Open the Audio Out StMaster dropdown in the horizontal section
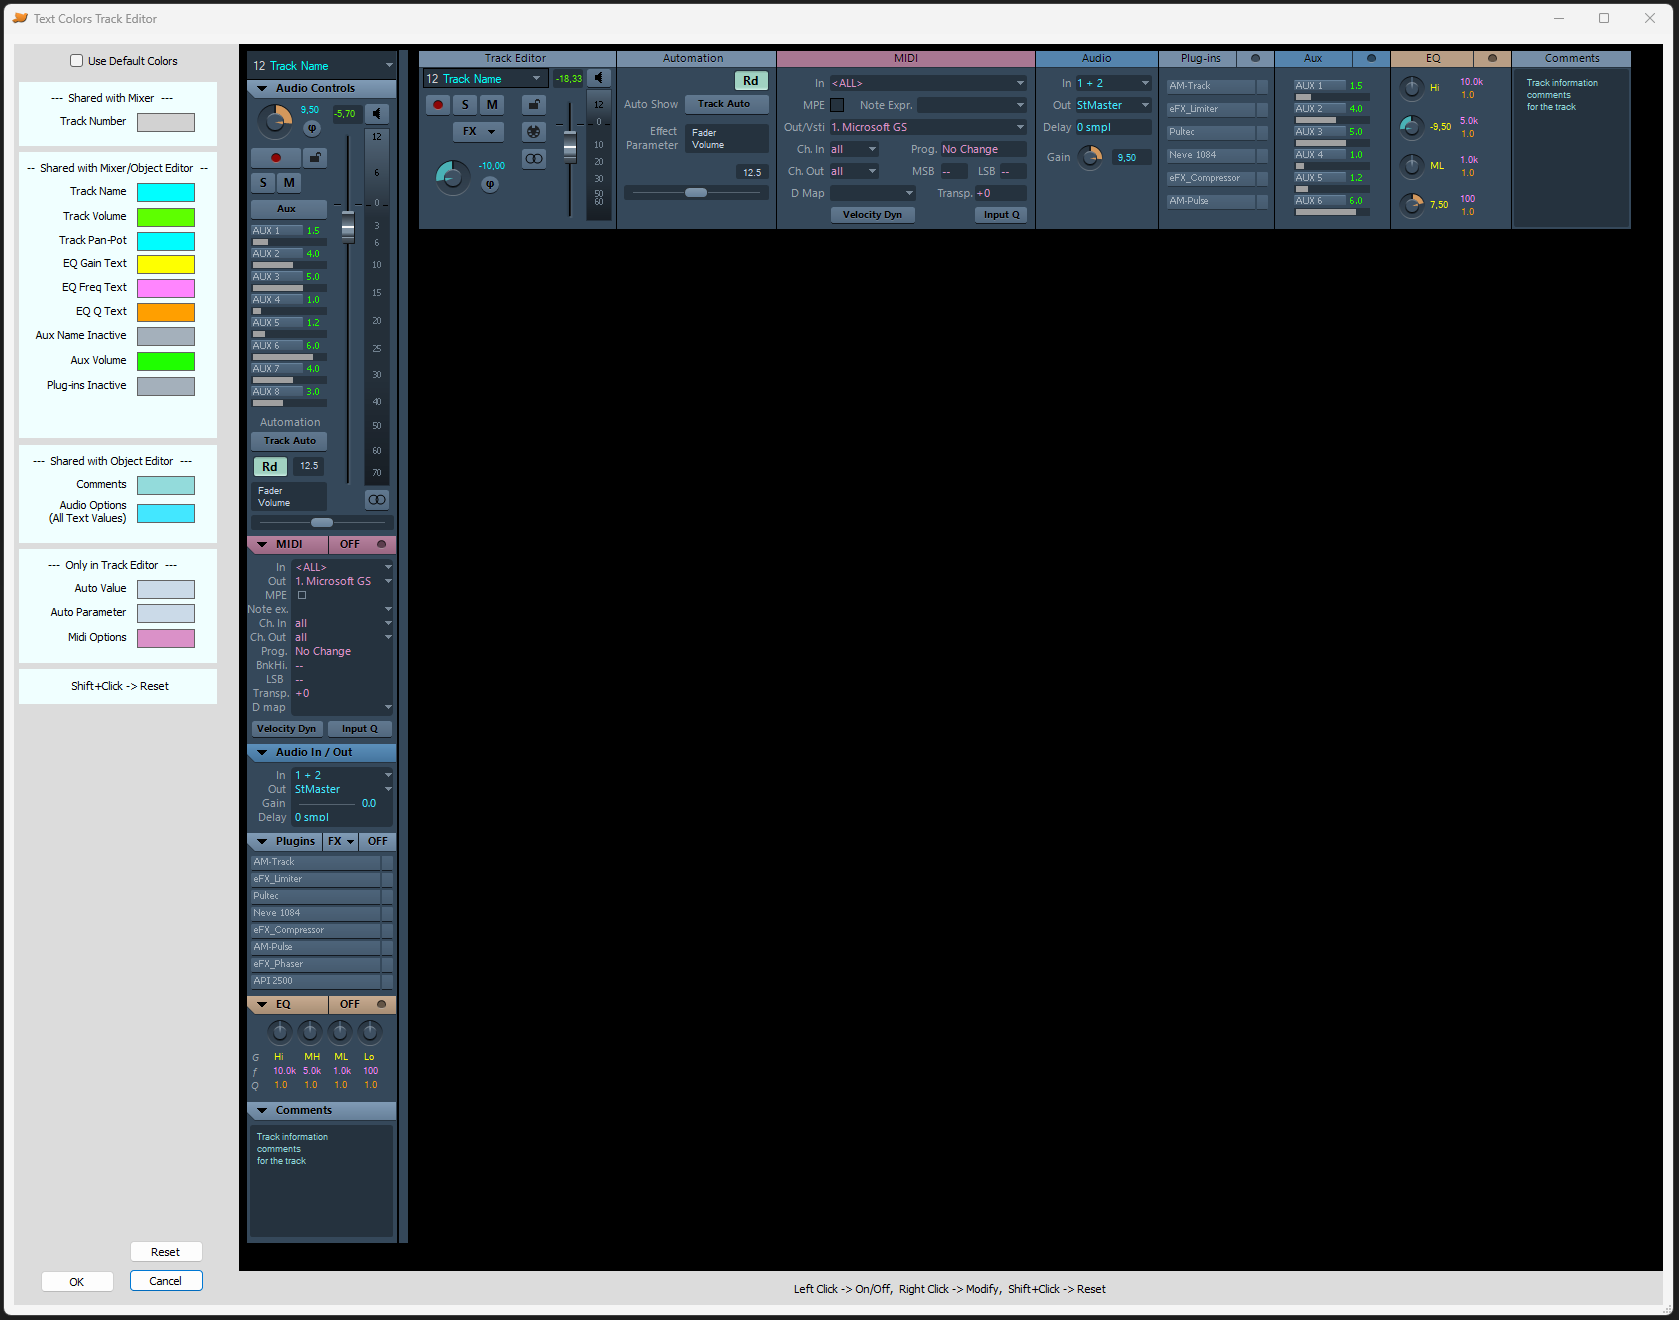 pos(1113,105)
